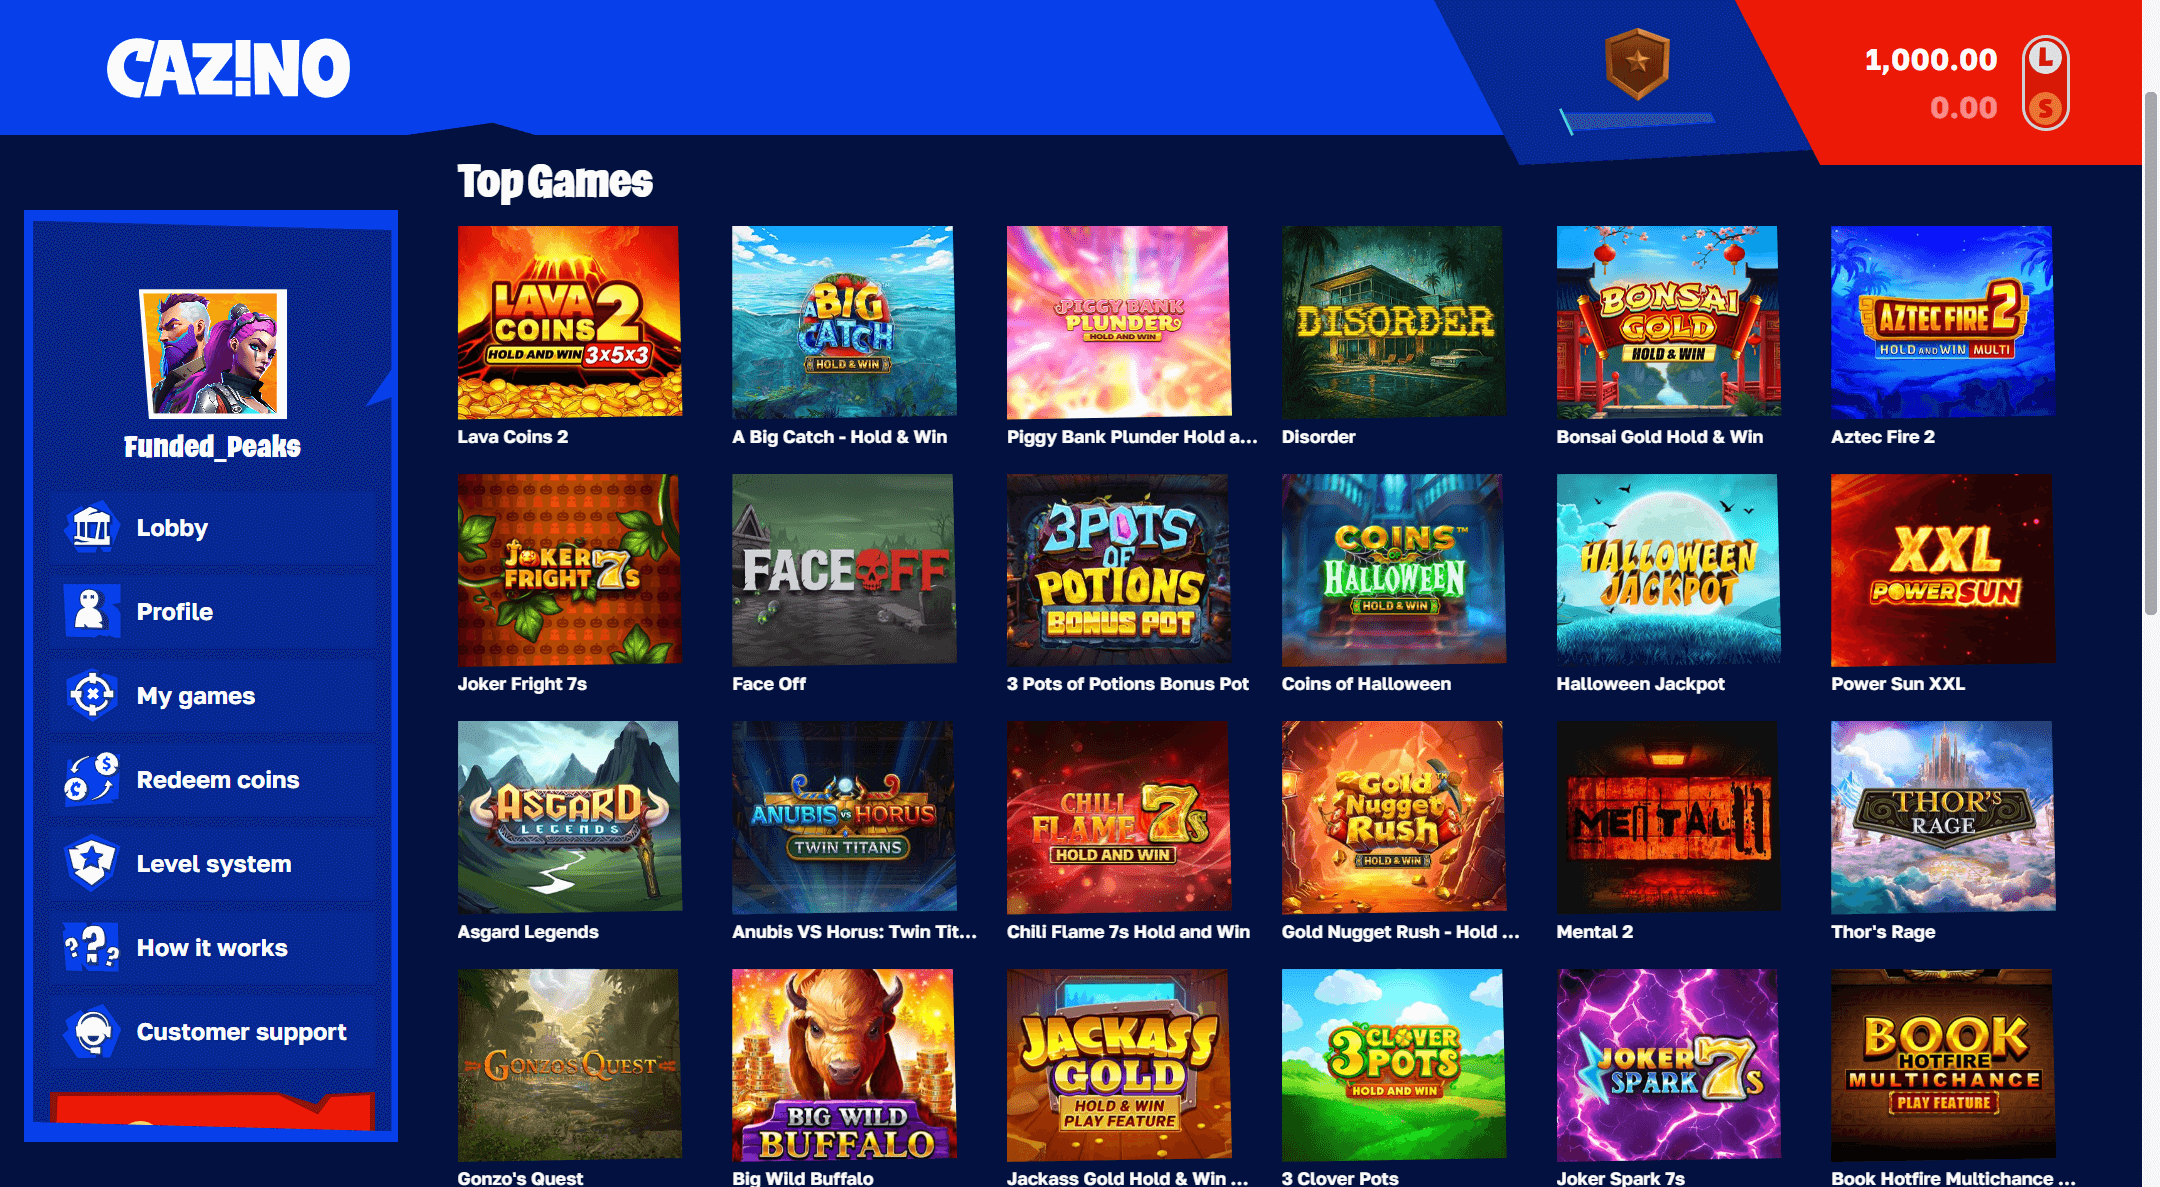The image size is (2160, 1187).
Task: Launch the Disorder game tile
Action: pos(1393,321)
